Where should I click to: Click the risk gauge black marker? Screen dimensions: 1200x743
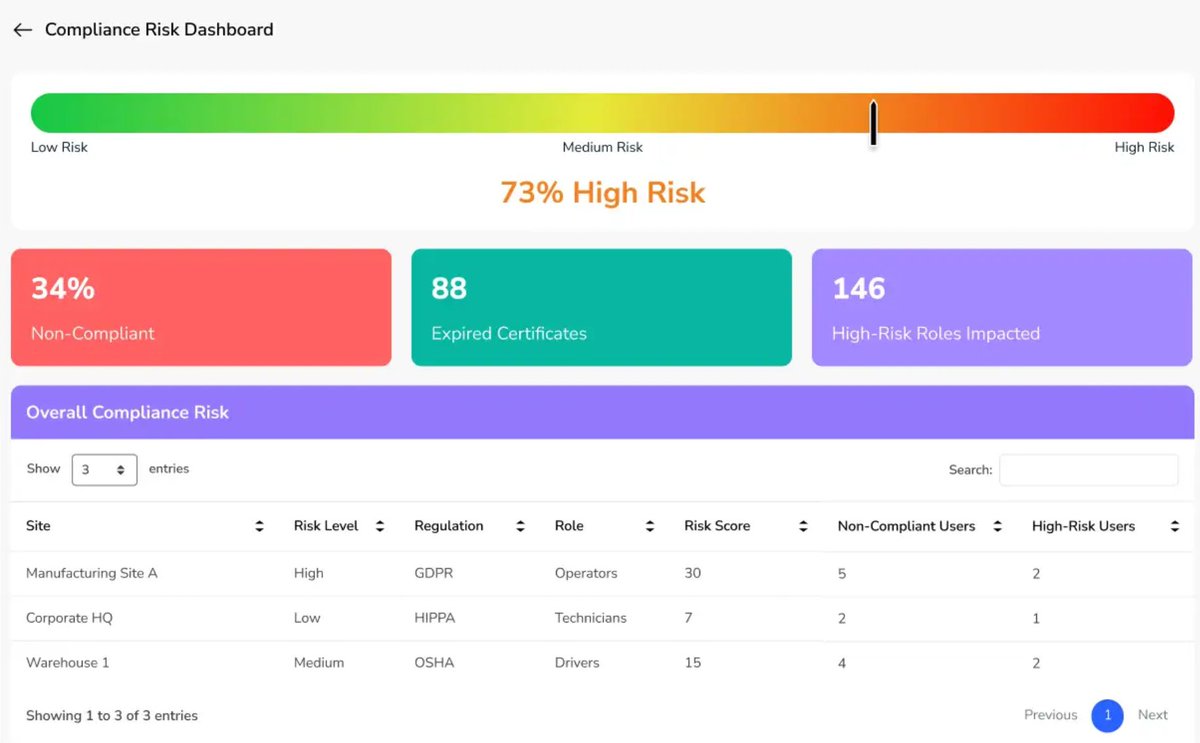click(873, 123)
